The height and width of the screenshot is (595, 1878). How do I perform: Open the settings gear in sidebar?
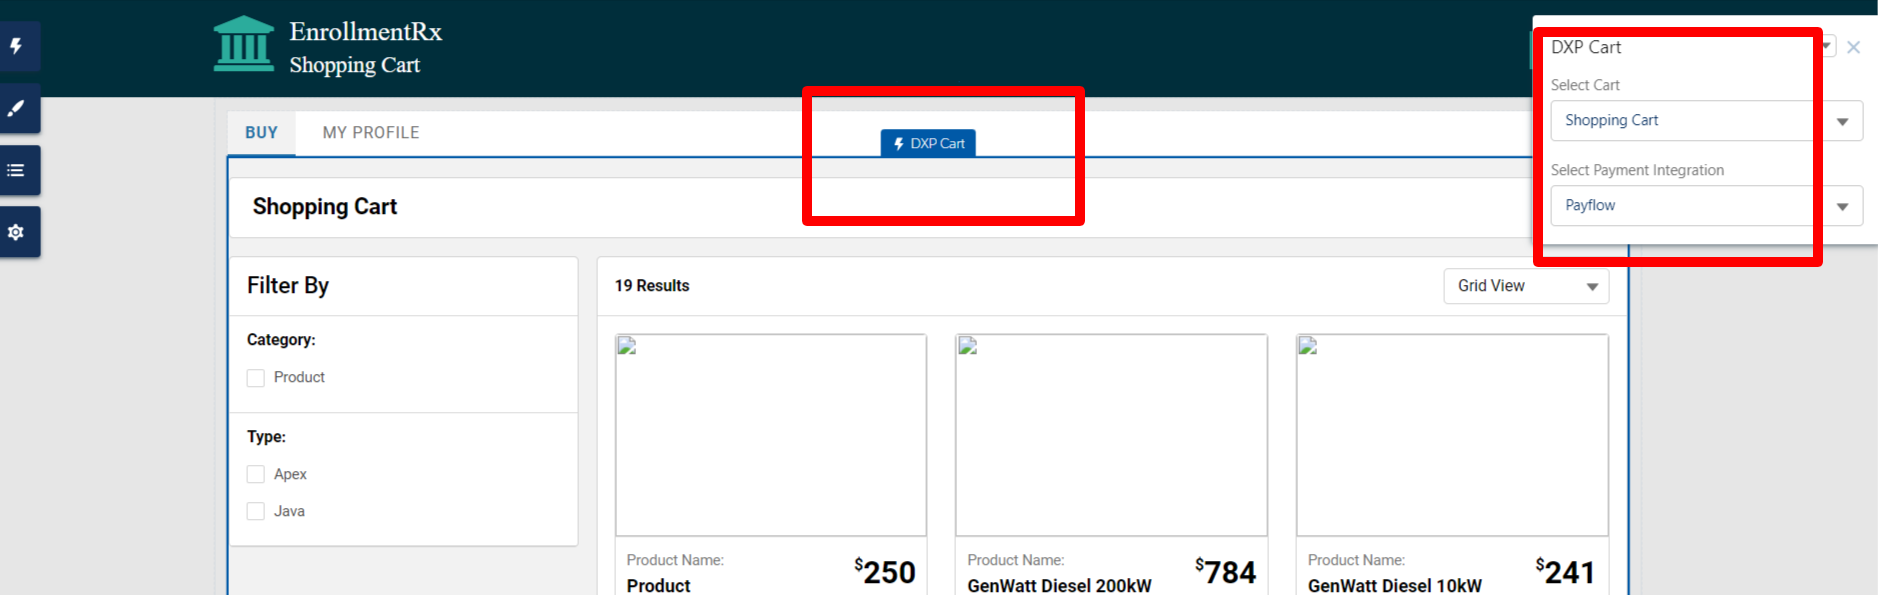pos(17,232)
